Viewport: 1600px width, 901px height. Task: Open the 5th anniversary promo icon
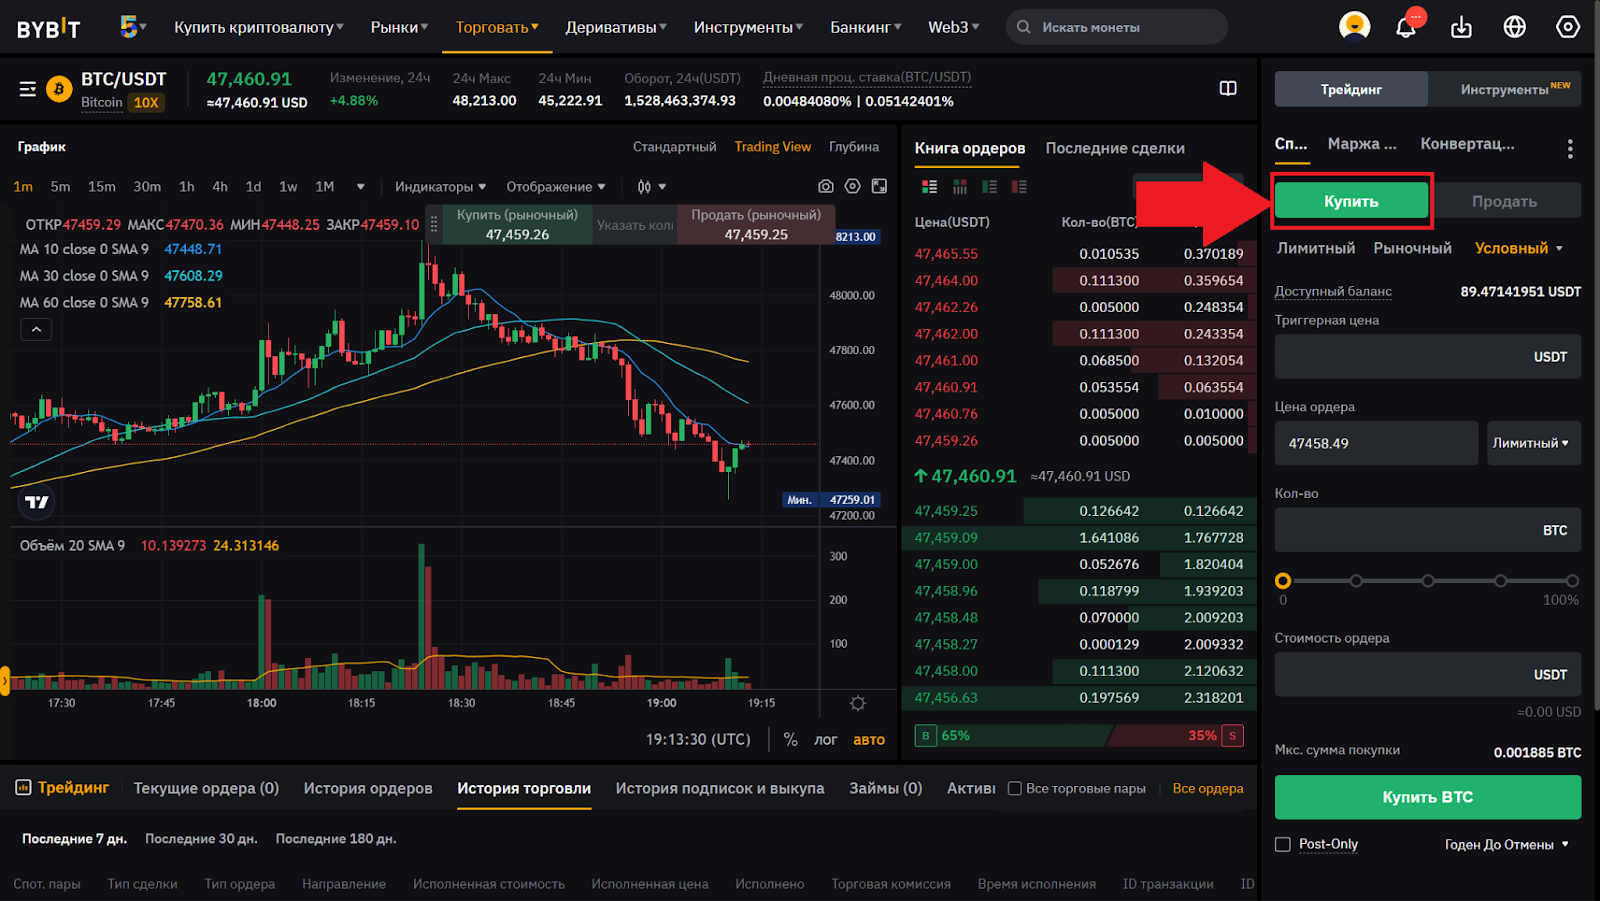129,26
